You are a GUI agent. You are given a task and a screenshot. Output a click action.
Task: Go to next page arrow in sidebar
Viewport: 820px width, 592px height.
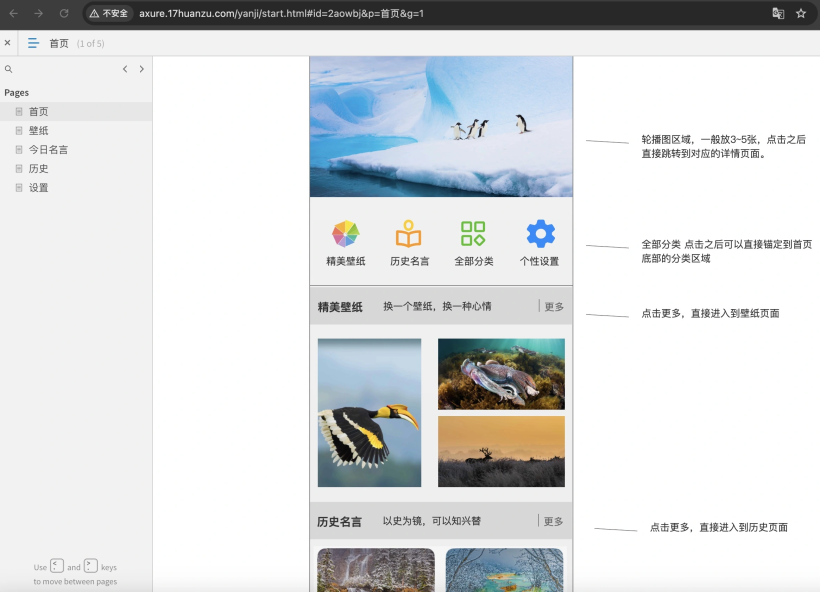point(141,69)
